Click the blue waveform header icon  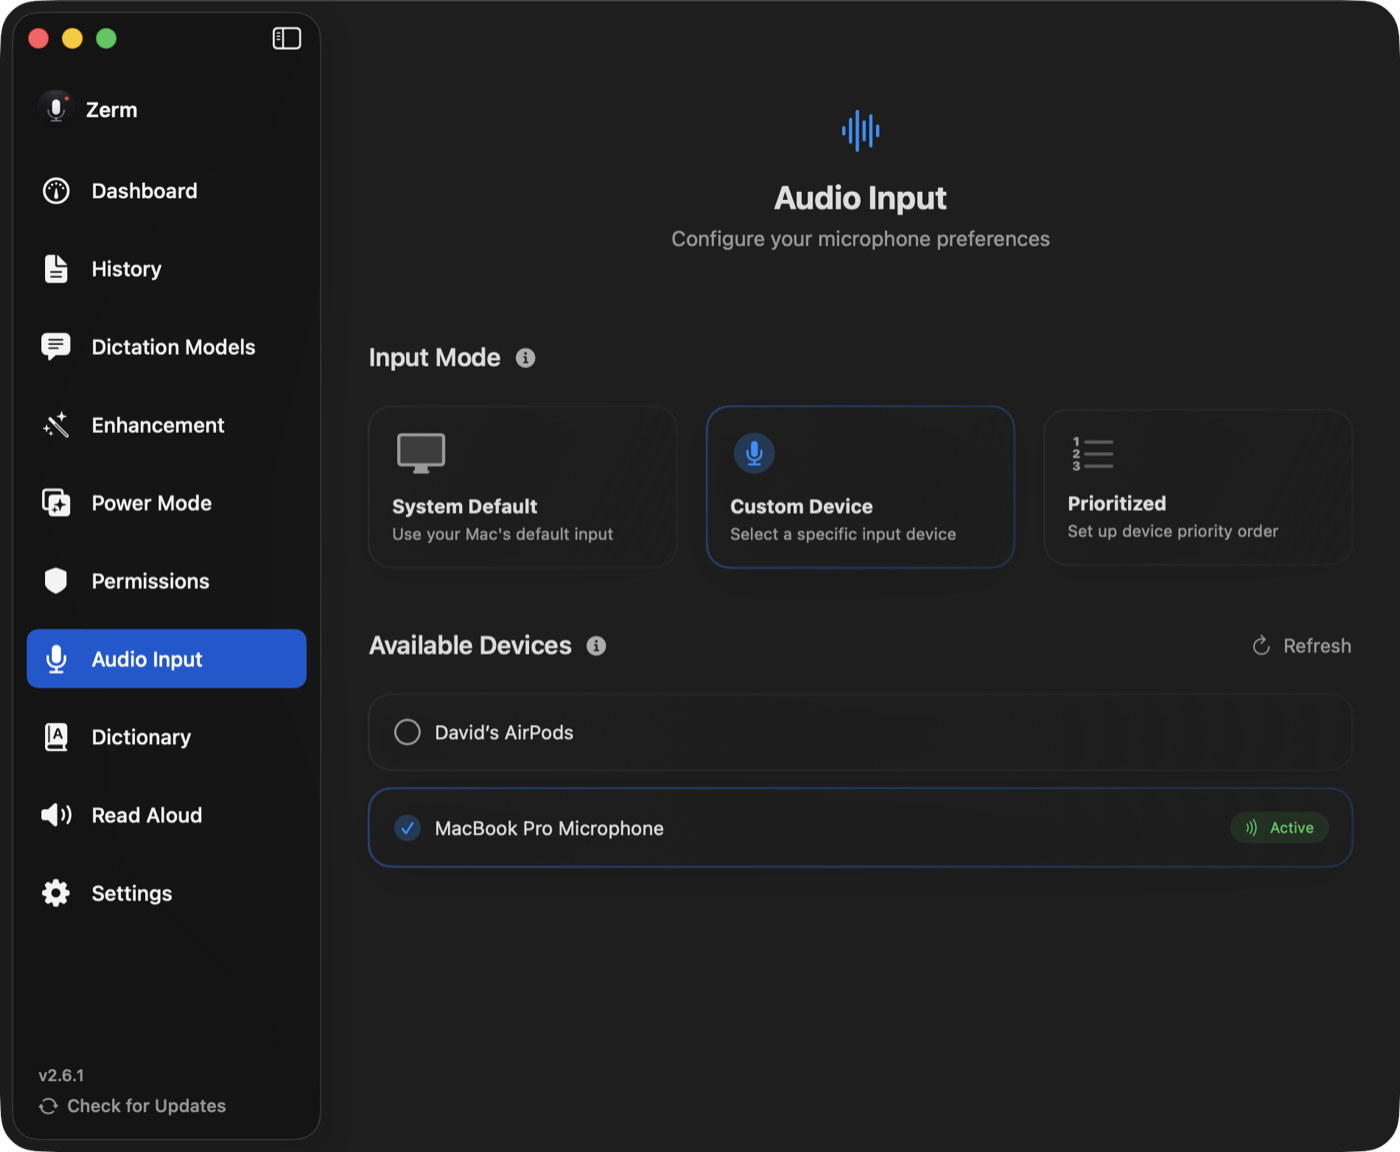861,130
